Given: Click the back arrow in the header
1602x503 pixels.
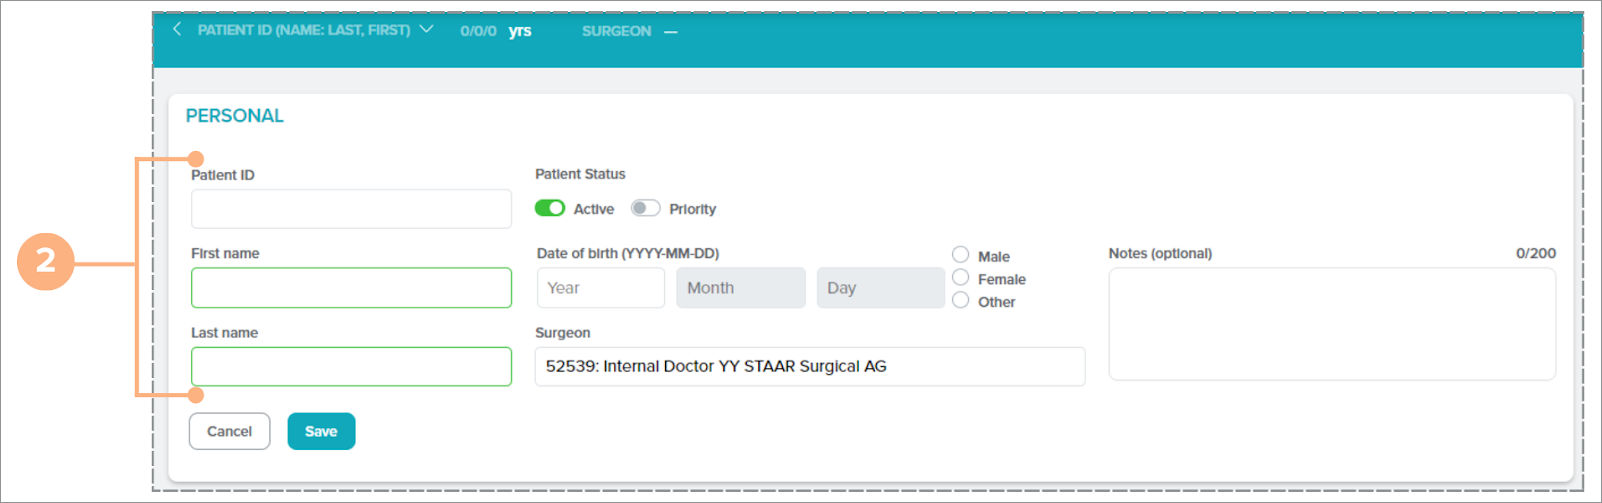Looking at the screenshot, I should (177, 29).
